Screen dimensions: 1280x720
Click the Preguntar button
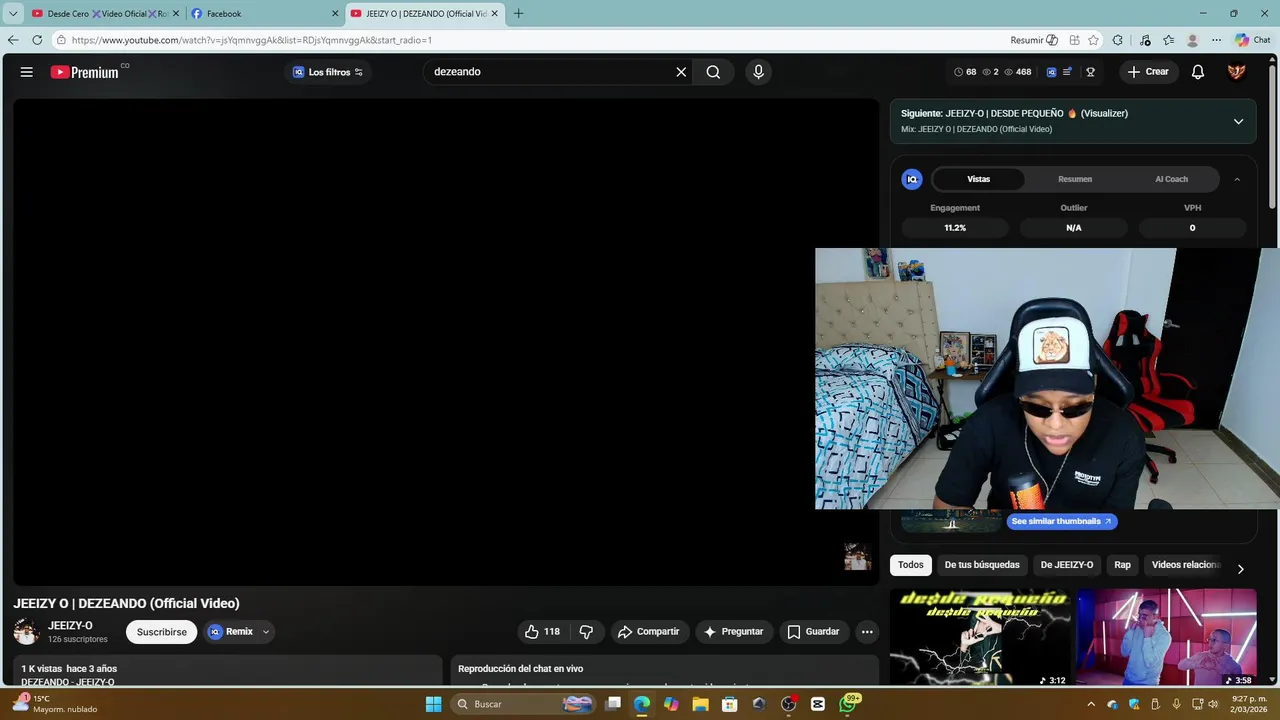coord(733,632)
